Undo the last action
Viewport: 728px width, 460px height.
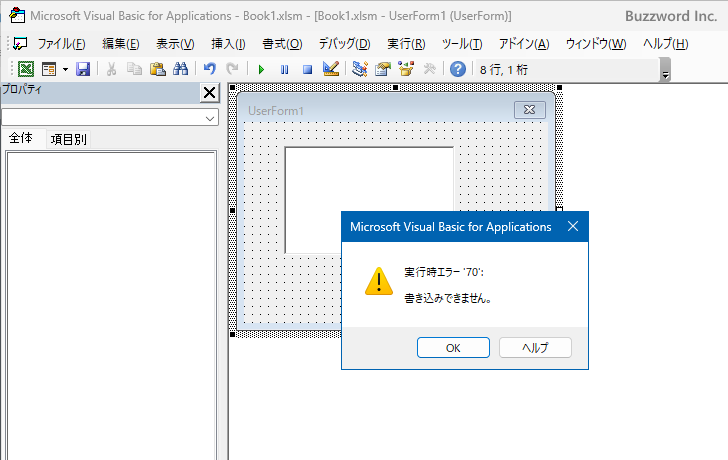coord(210,70)
